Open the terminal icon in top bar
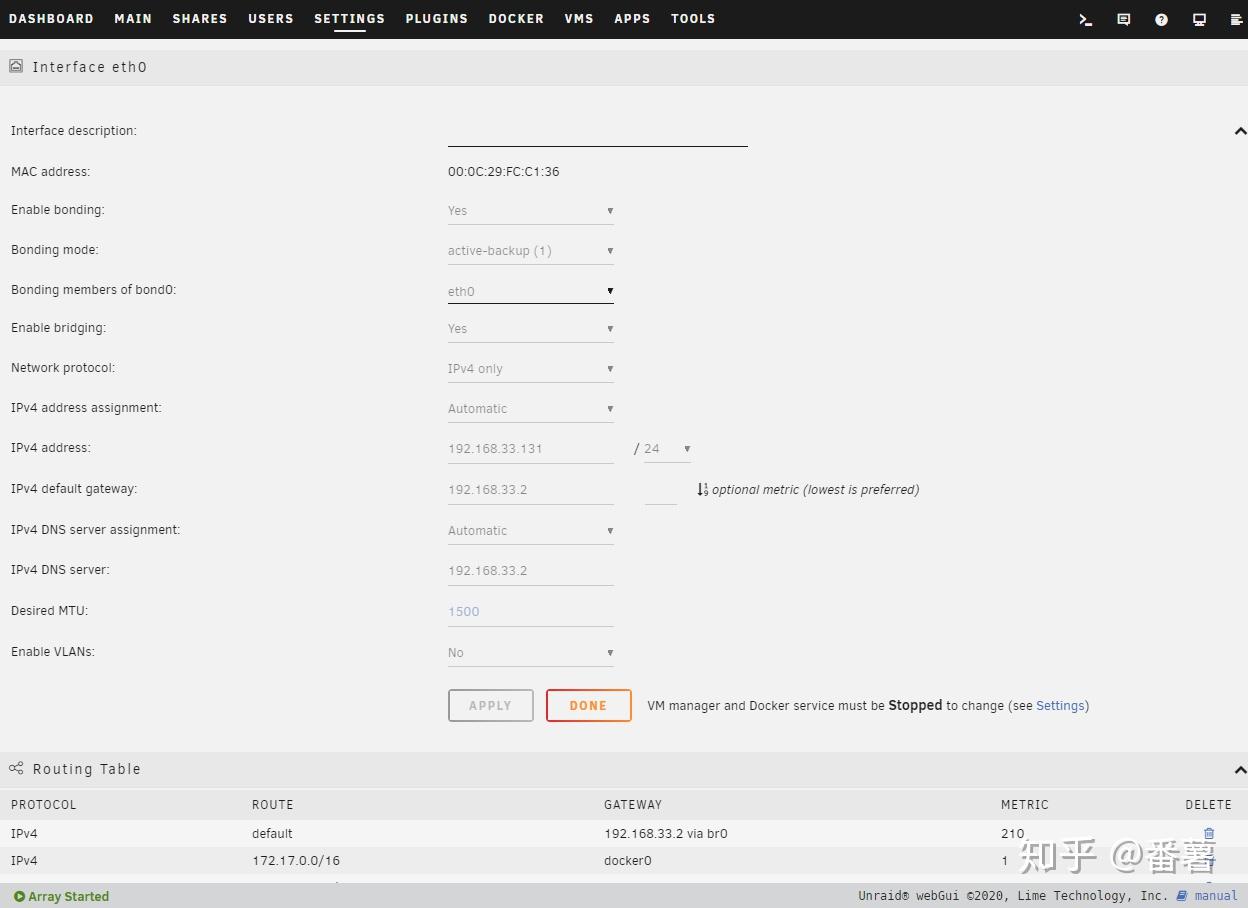 1085,19
